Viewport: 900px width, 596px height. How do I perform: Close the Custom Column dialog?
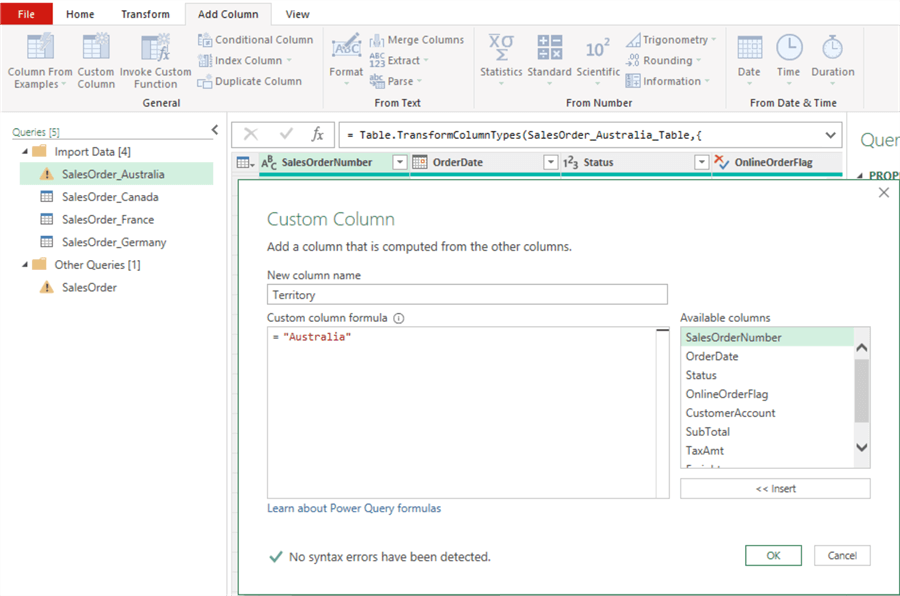tap(884, 192)
